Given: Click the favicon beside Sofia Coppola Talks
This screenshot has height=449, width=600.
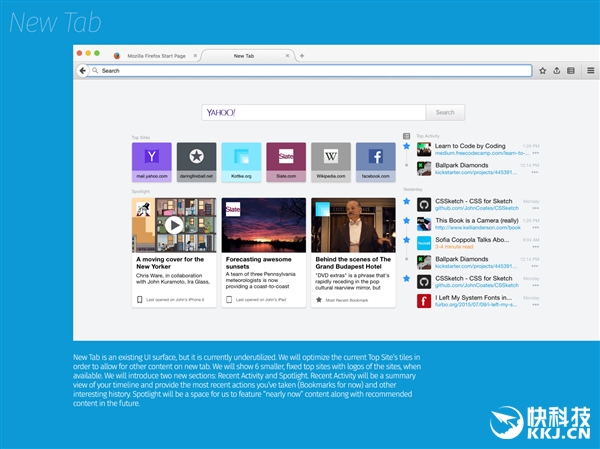Looking at the screenshot, I should [x=424, y=243].
